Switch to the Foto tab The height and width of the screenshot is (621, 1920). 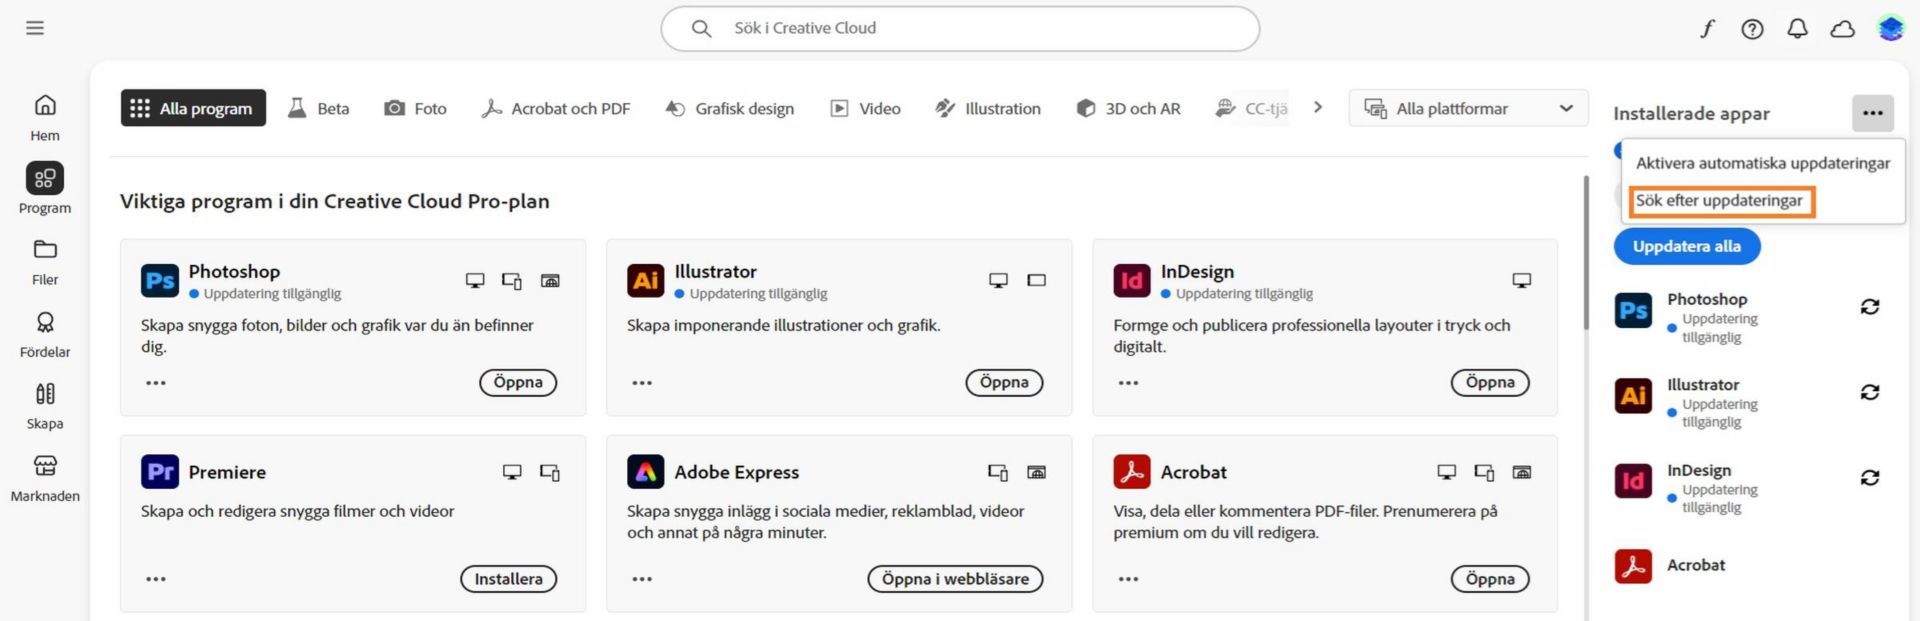[x=415, y=108]
